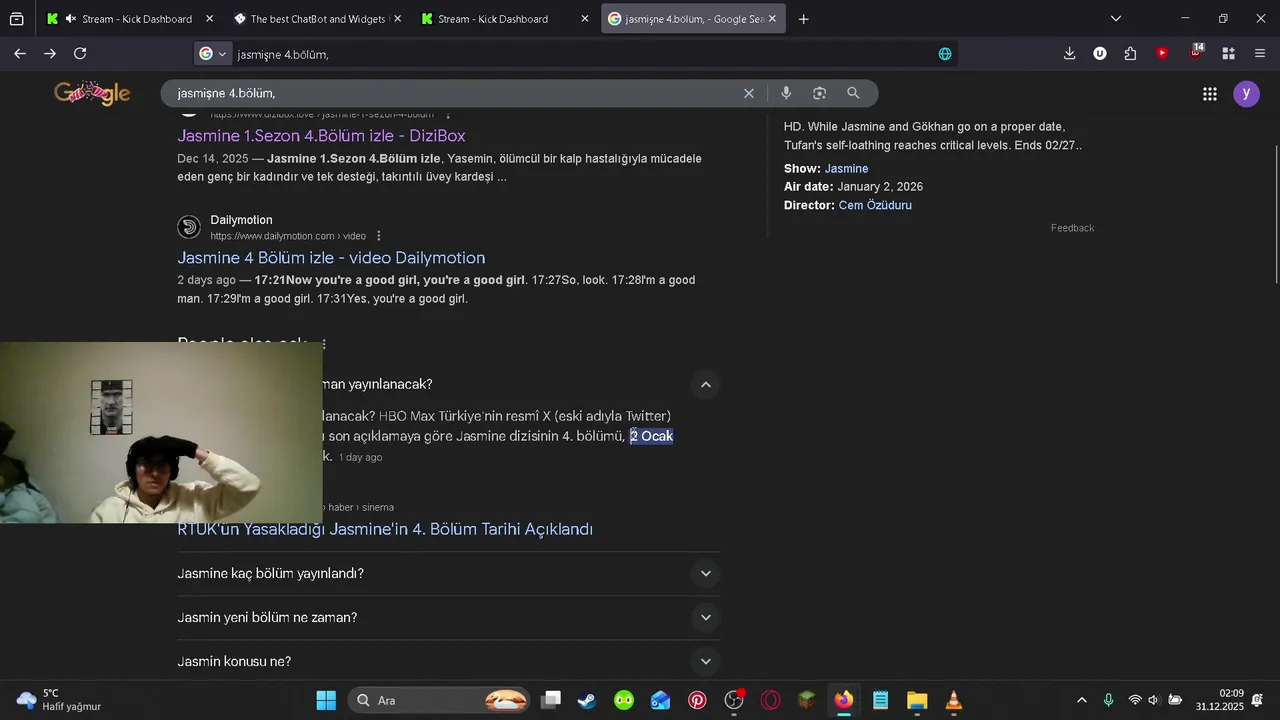Launch Opera GX from the taskbar

point(770,700)
